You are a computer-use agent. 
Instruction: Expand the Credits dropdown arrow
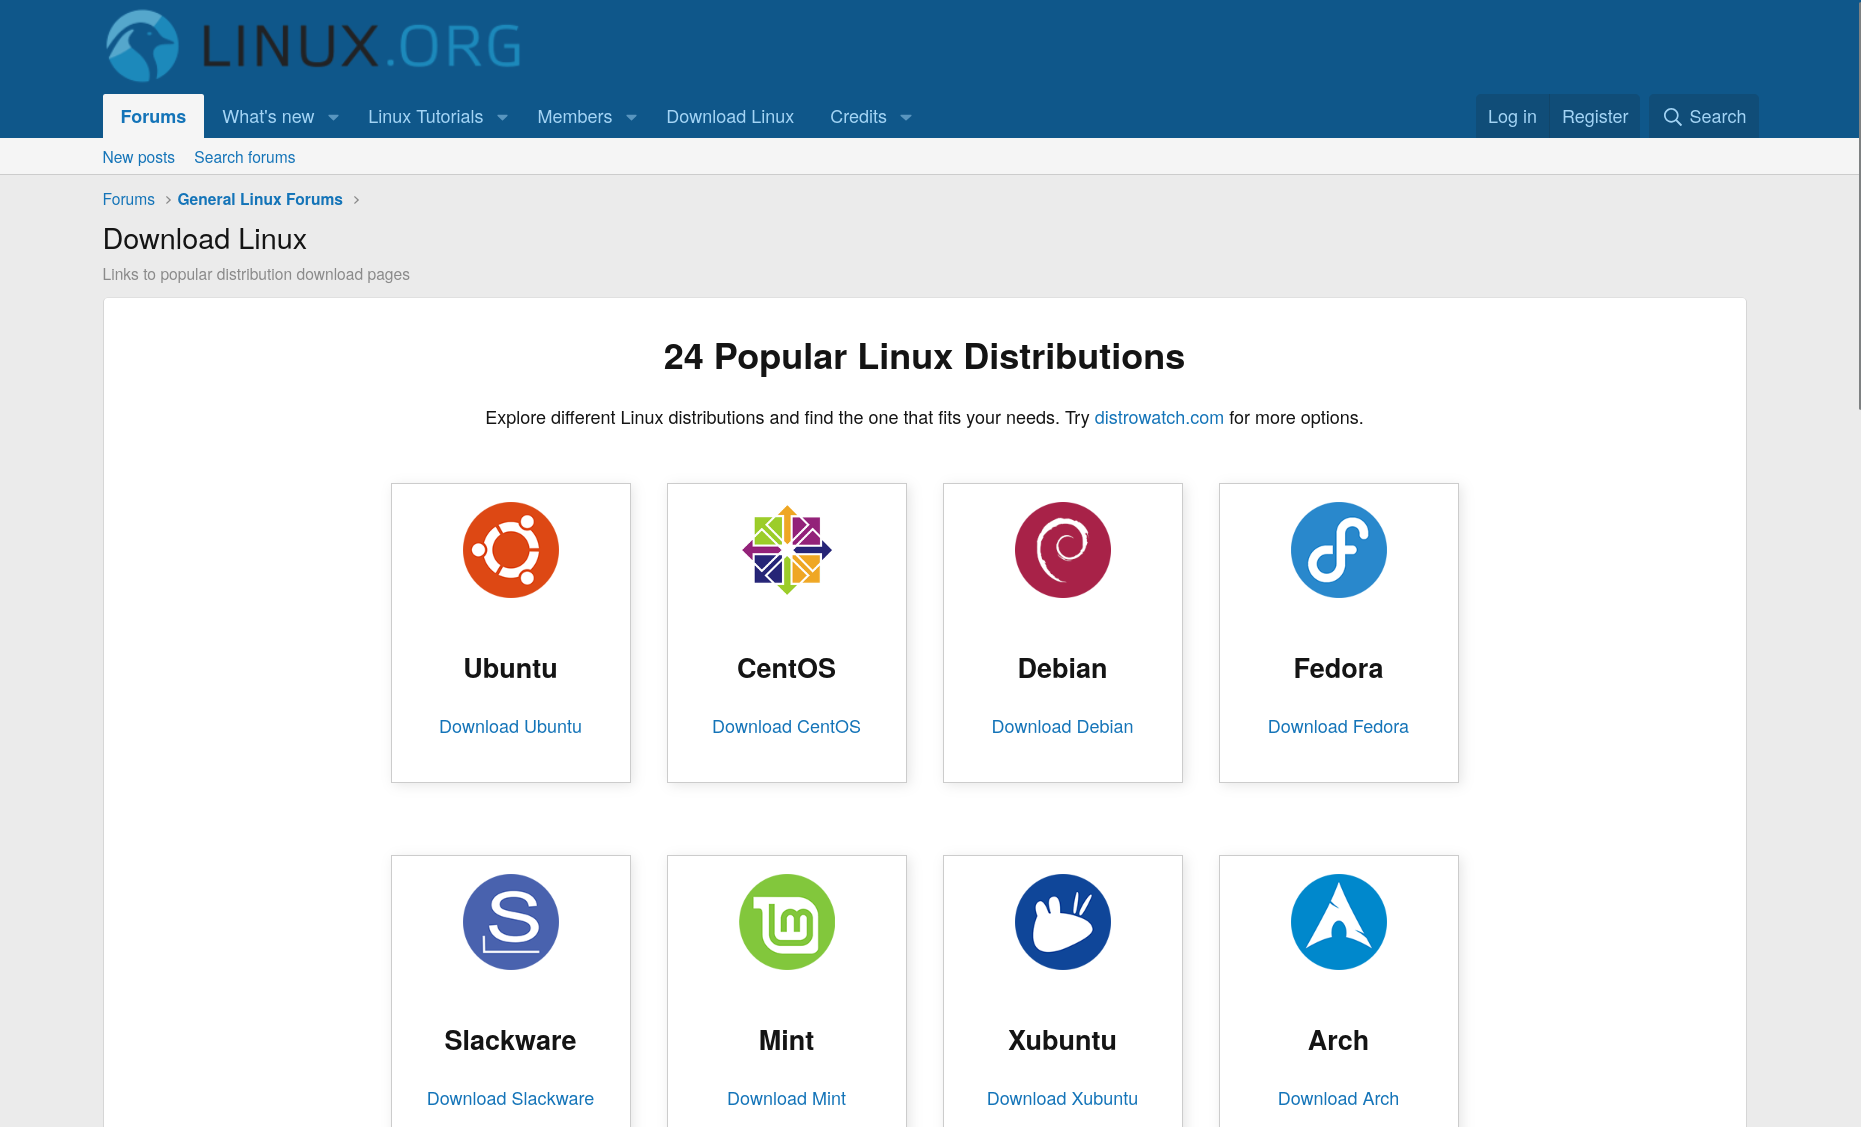click(906, 118)
